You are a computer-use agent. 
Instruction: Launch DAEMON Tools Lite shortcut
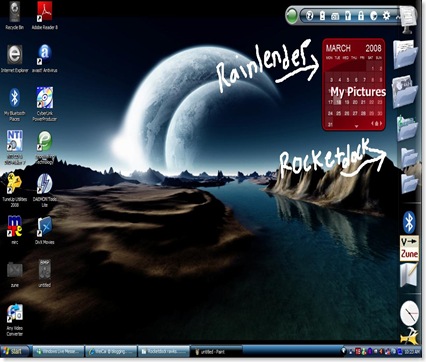point(45,190)
